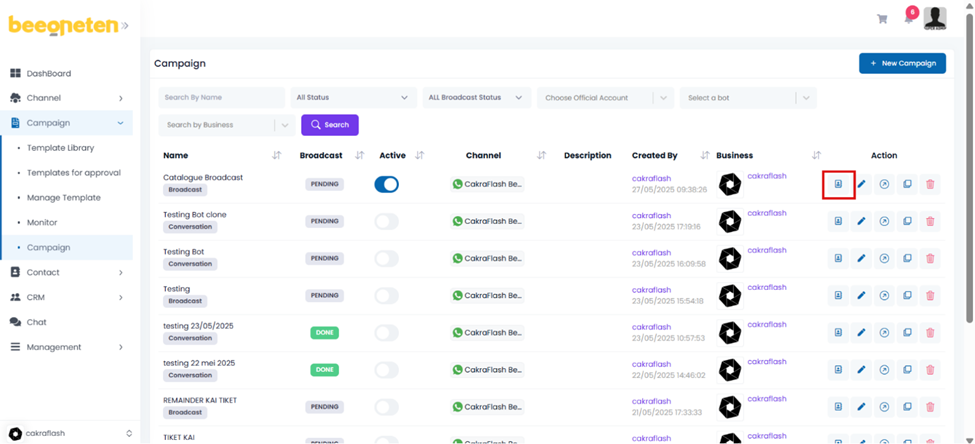Disable the Catalogue Broadcast active toggle

386,184
